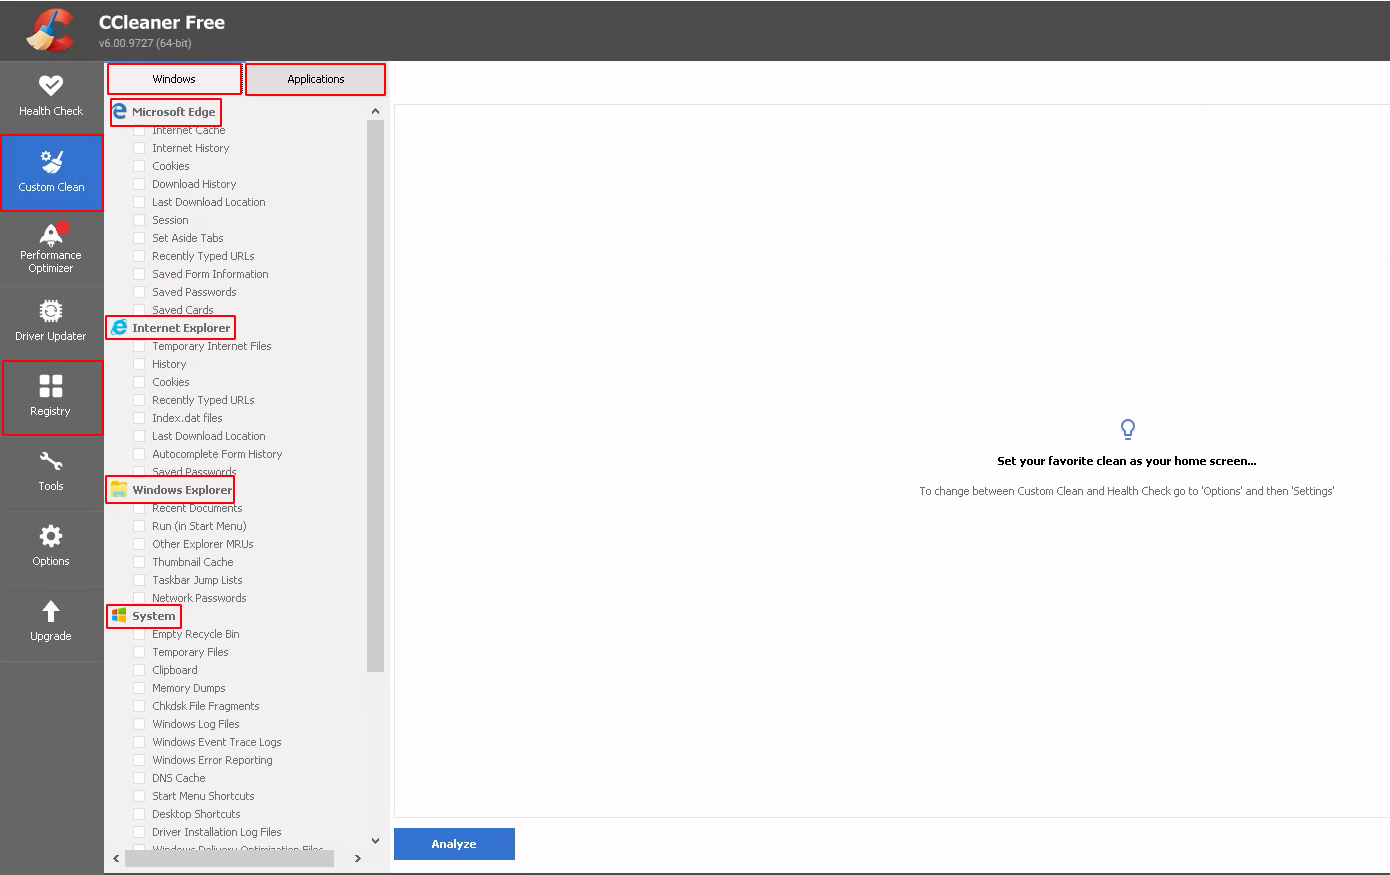Click the lightbulb tip icon

pos(1127,429)
